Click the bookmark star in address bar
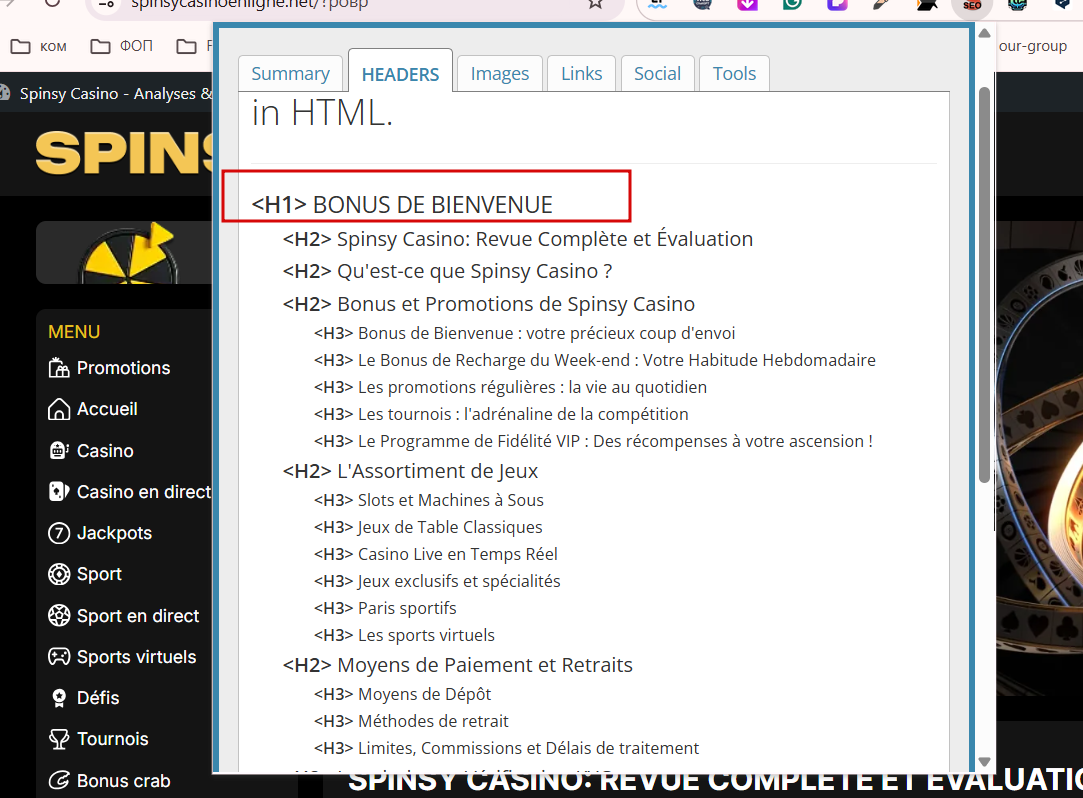Screen dimensions: 1083x798 coord(595,3)
